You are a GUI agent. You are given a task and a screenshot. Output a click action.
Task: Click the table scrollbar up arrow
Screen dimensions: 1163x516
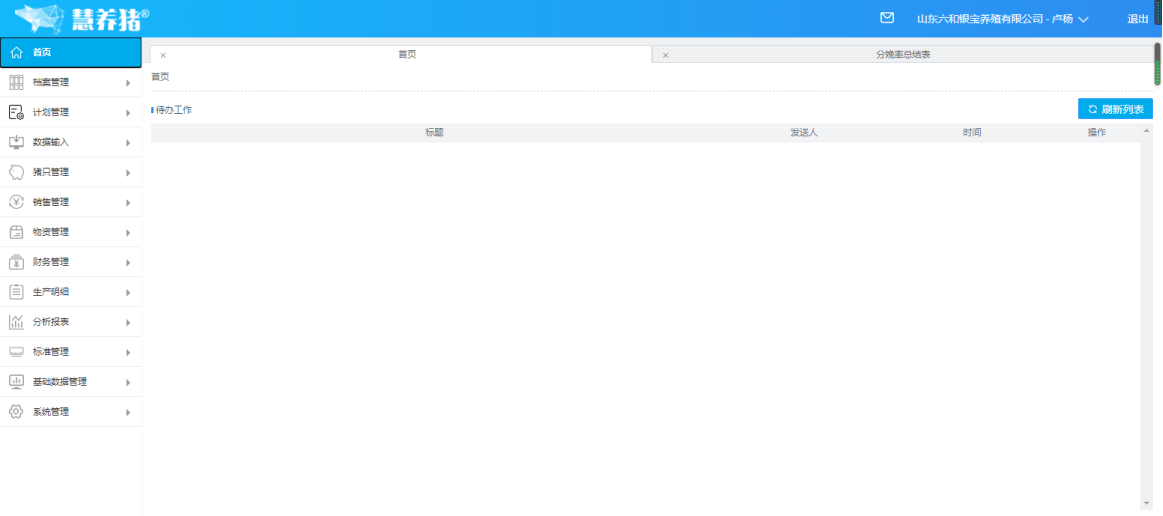[1147, 130]
